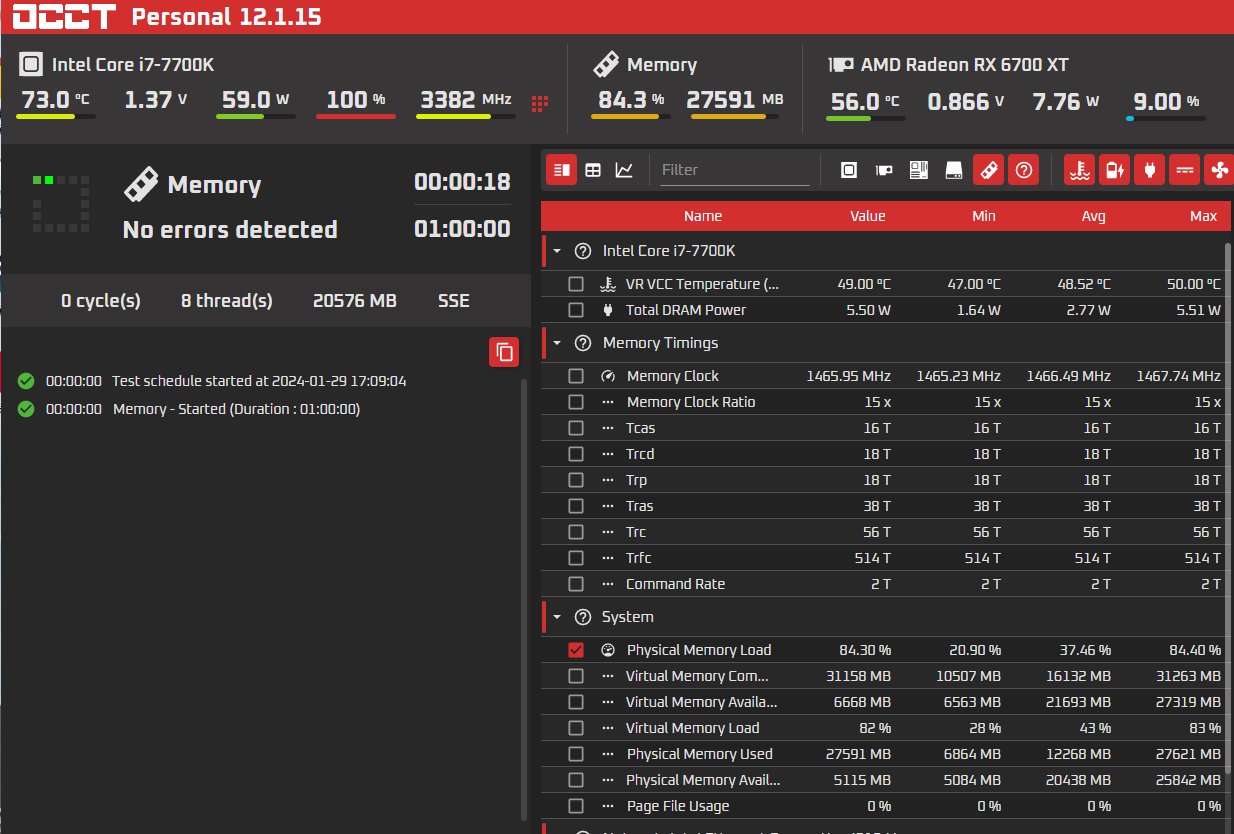This screenshot has width=1234, height=834.
Task: Toggle the battery voltage sensor filter icon
Action: tap(1114, 170)
